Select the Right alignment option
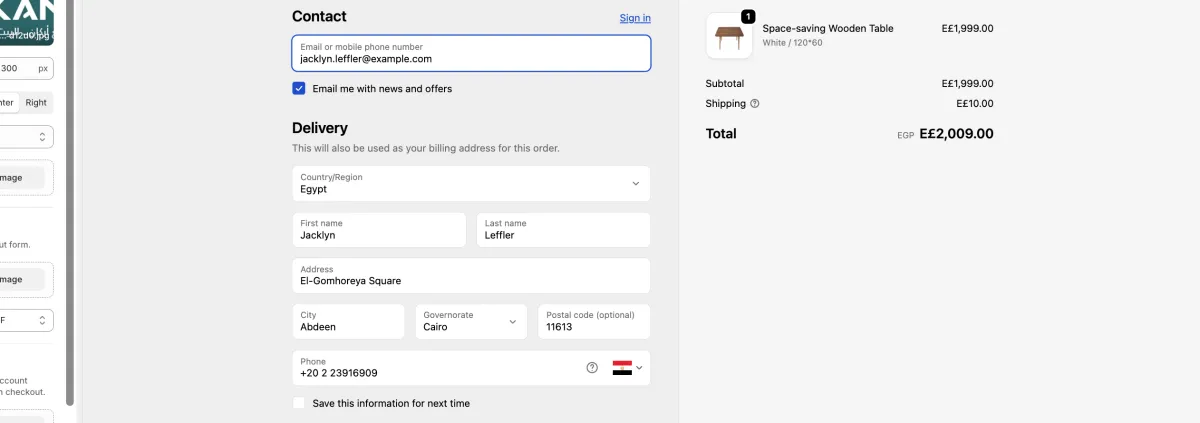The width and height of the screenshot is (1200, 423). pyautogui.click(x=36, y=103)
